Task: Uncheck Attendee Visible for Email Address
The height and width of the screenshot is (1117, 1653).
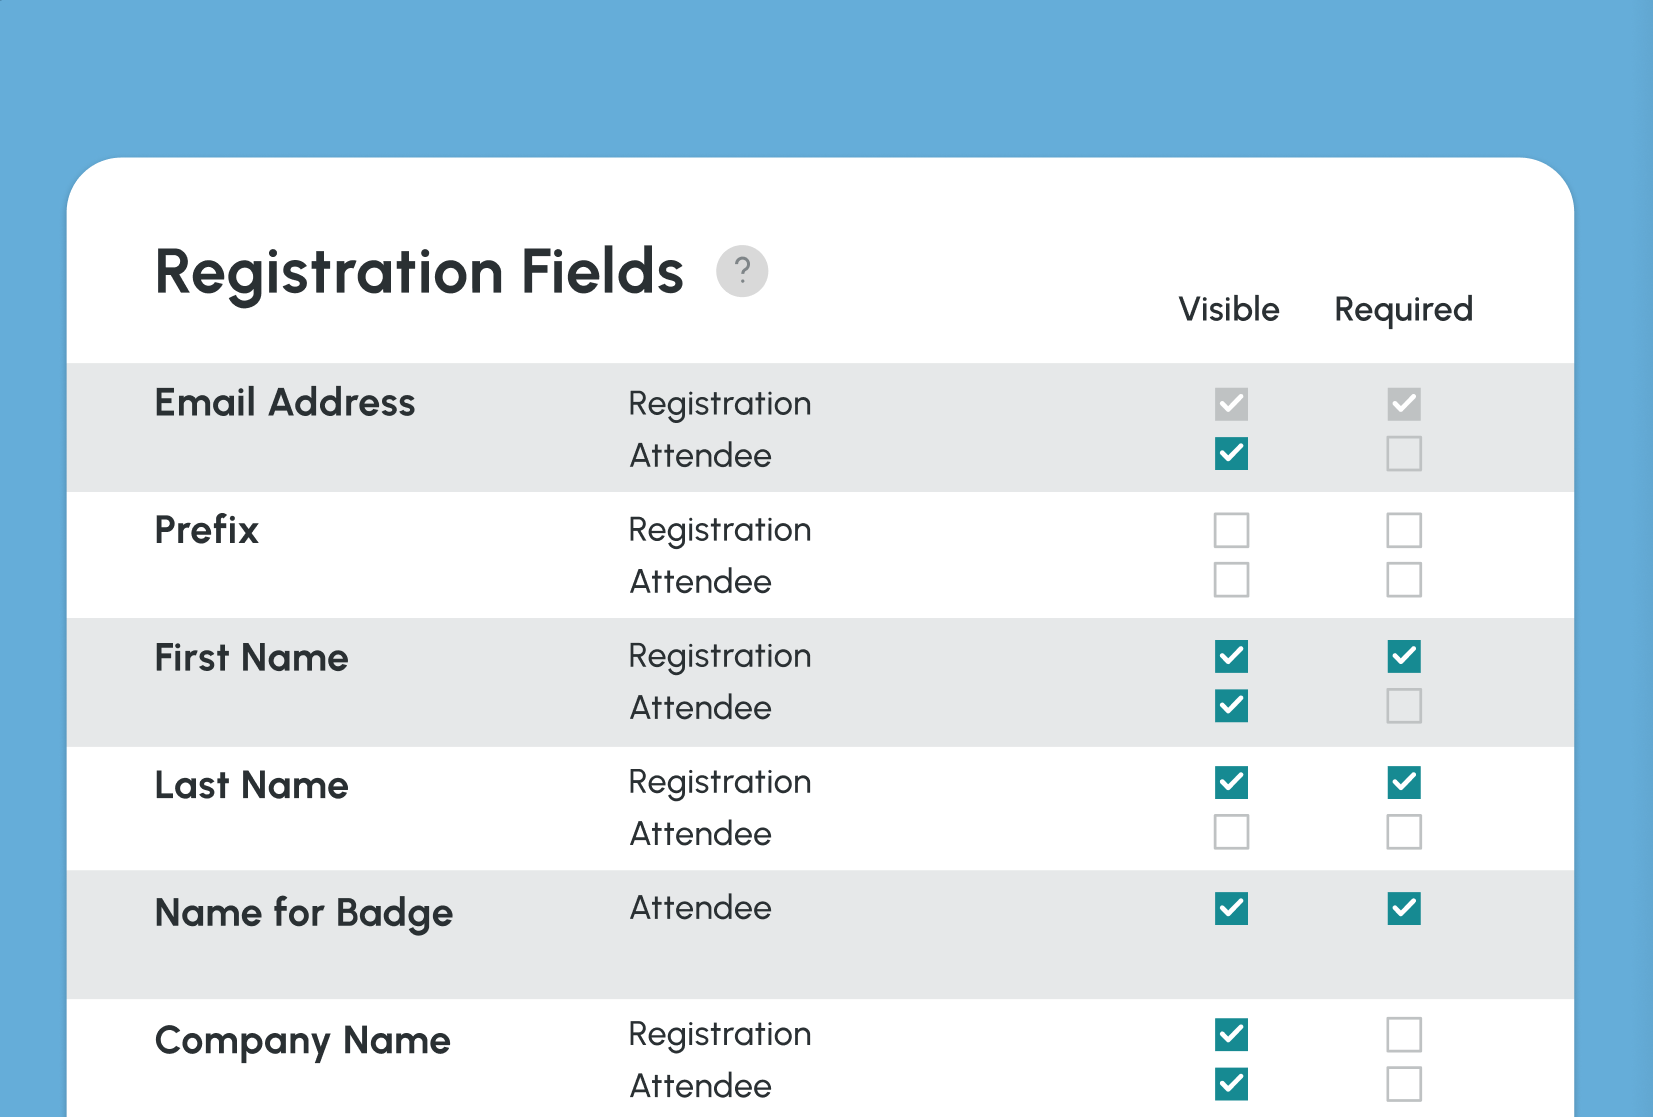Action: coord(1231,454)
